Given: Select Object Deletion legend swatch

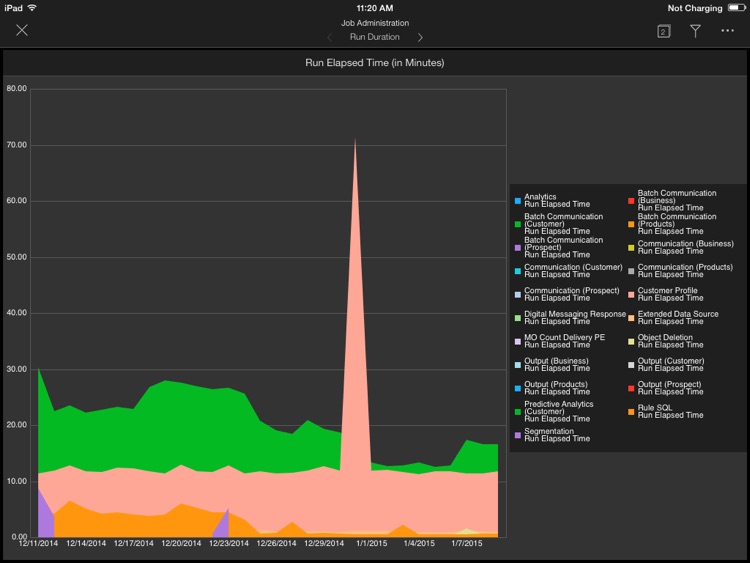Looking at the screenshot, I should pos(631,342).
